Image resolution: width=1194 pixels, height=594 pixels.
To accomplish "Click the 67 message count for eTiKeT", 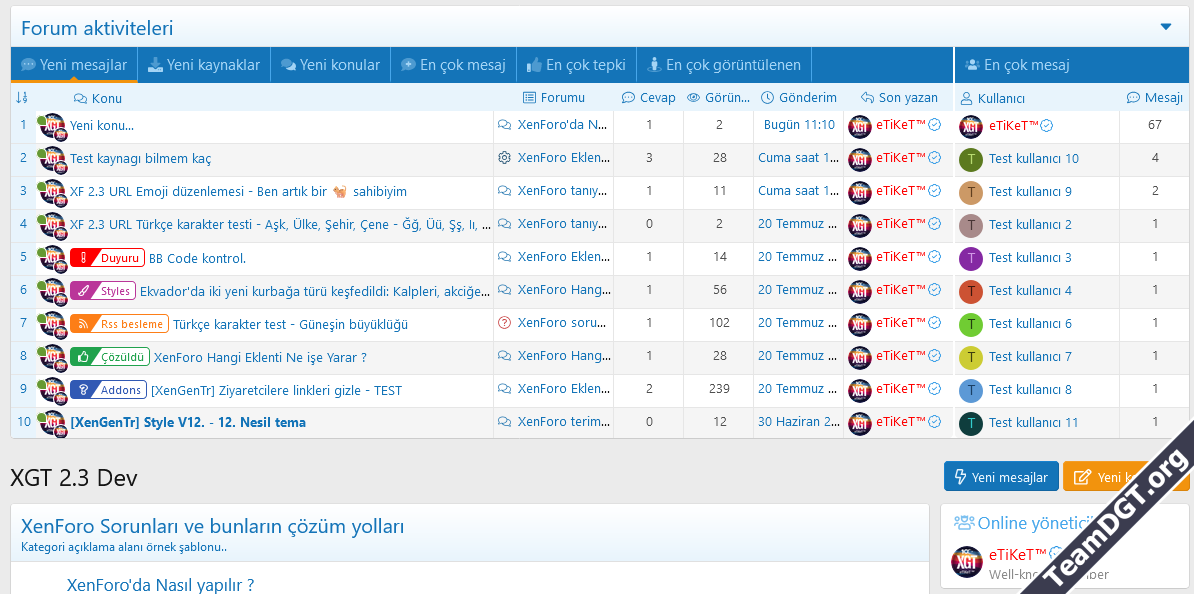I will [1155, 125].
